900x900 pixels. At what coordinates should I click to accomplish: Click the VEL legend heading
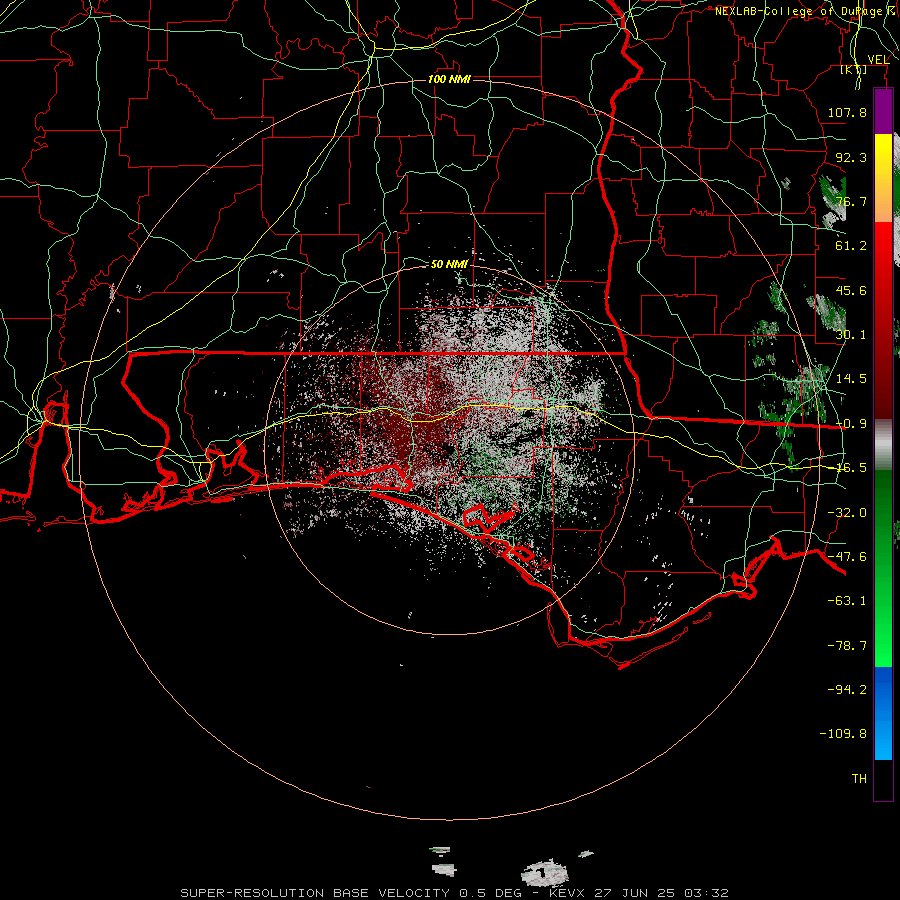[879, 59]
